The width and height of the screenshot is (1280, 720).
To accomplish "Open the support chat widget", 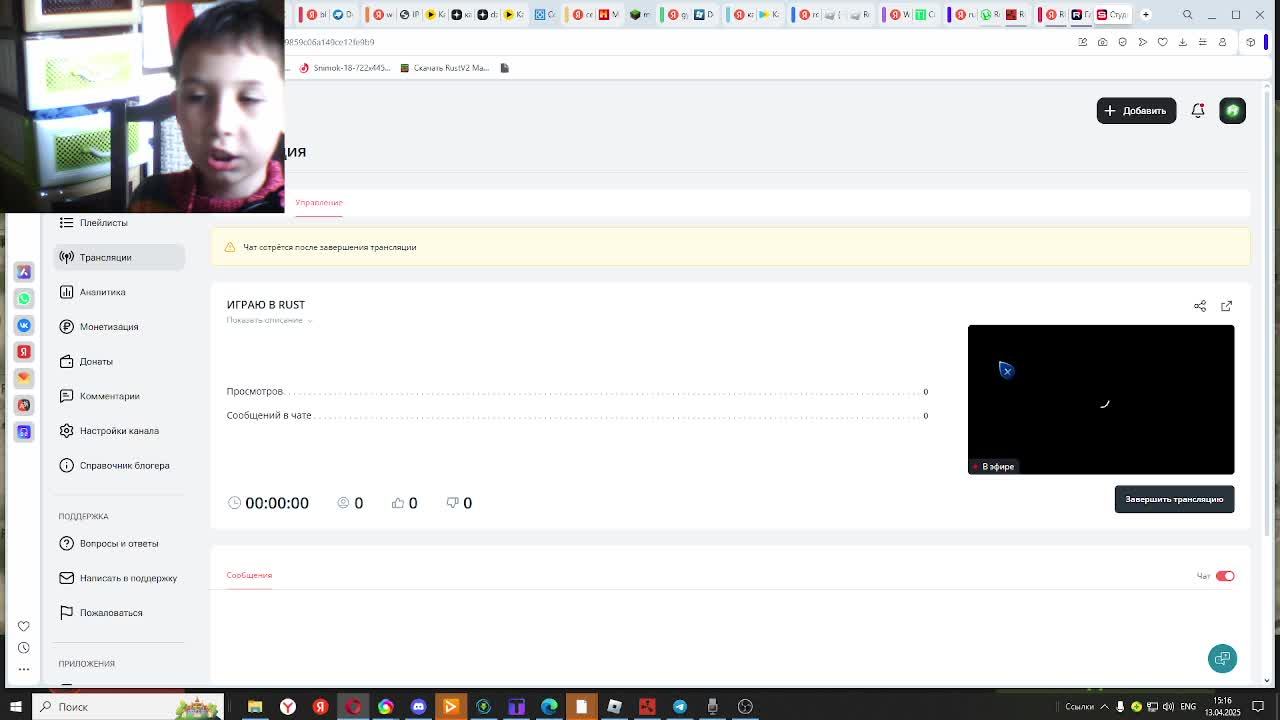I will tap(1222, 658).
